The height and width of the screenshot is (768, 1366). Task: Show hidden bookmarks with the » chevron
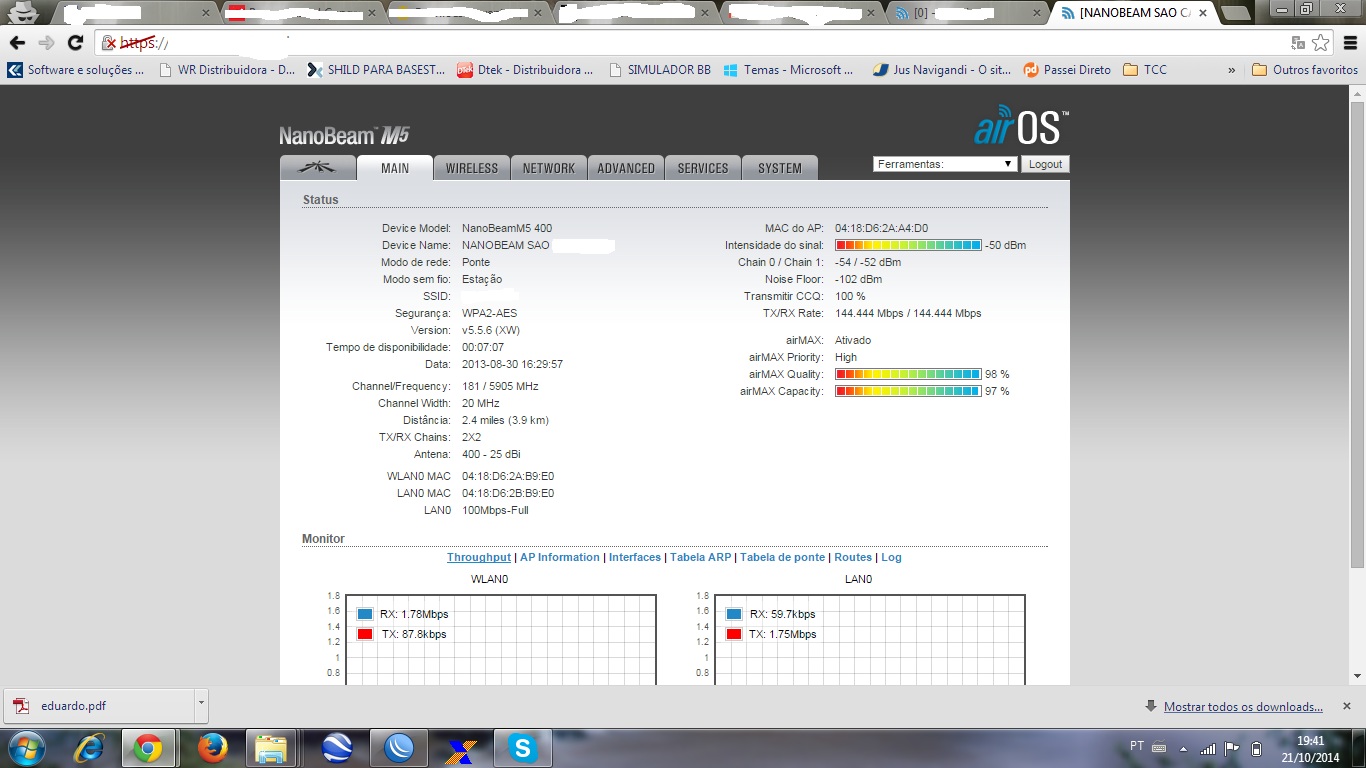tap(1231, 70)
